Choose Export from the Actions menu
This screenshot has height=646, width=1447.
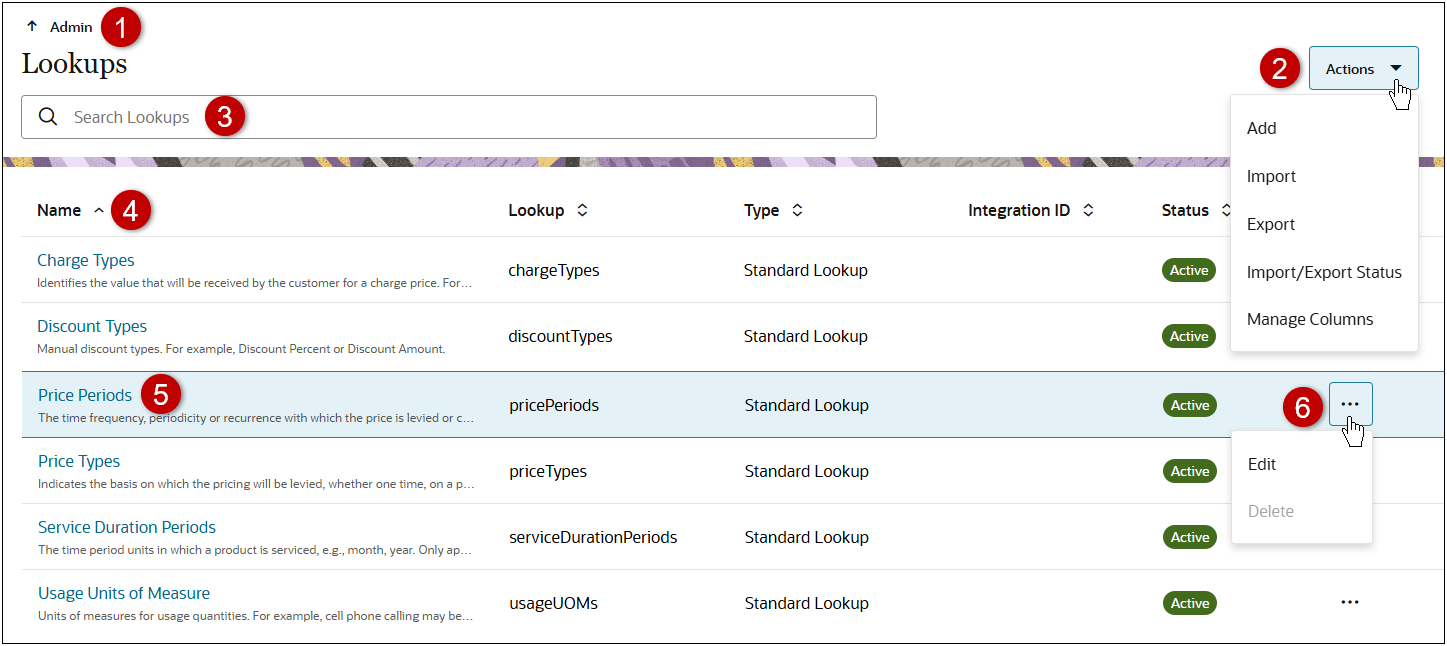point(1271,224)
